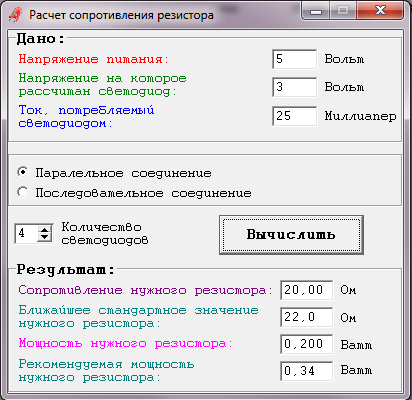The width and height of the screenshot is (412, 400).
Task: Close the resistor calculator window
Action: pos(380,11)
